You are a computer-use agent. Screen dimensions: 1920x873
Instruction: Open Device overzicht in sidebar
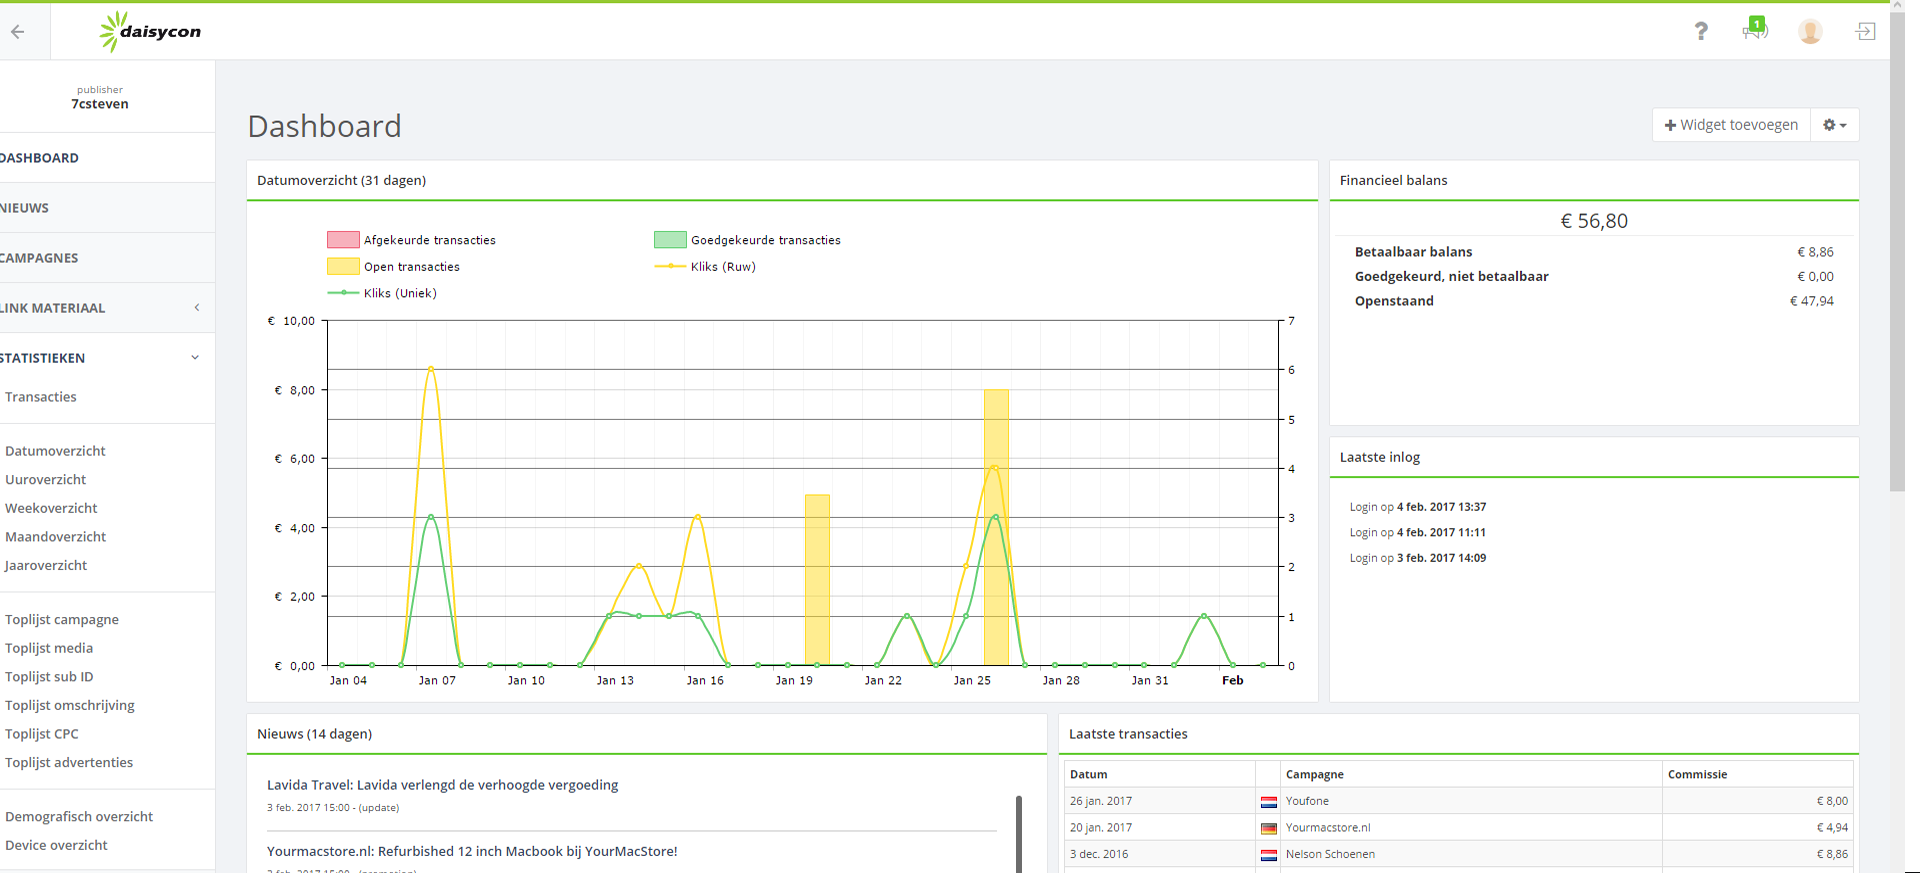[56, 845]
